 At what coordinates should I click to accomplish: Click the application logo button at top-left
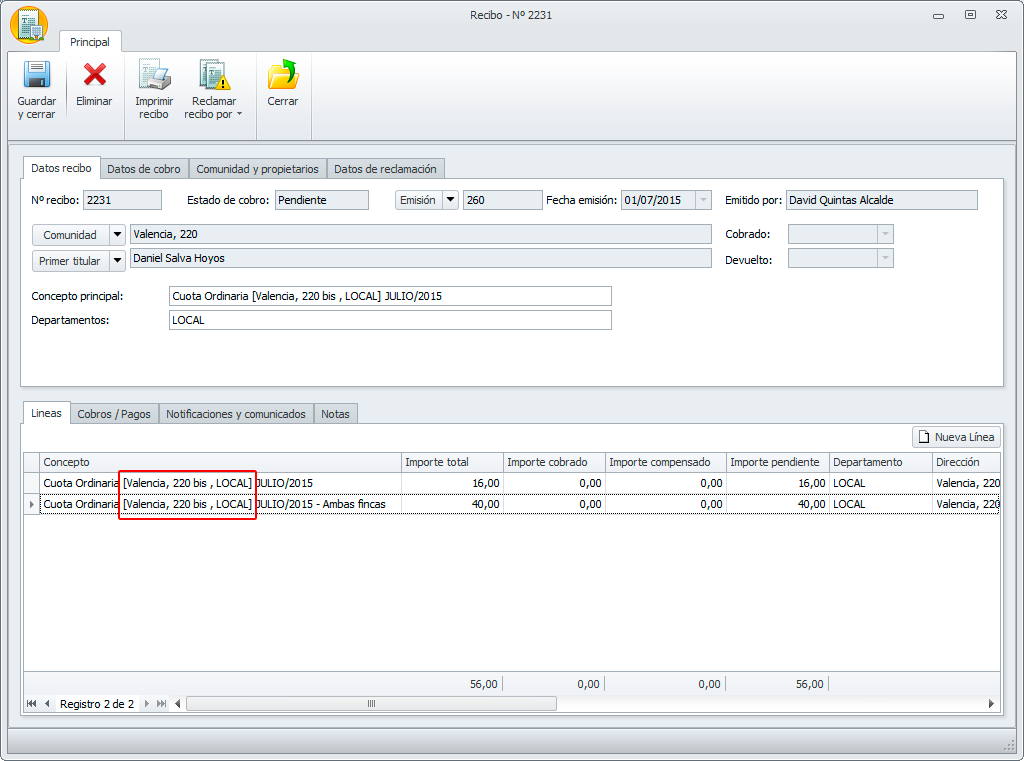(28, 26)
